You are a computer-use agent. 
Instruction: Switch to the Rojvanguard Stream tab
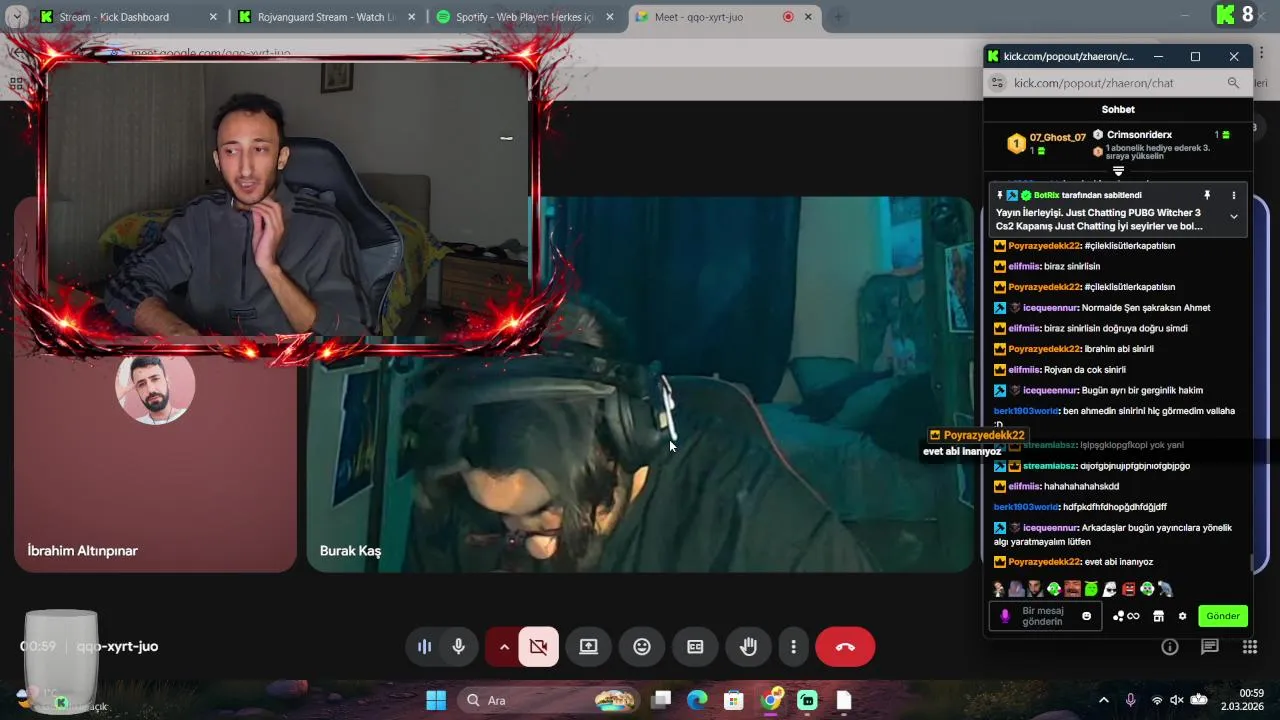(326, 17)
